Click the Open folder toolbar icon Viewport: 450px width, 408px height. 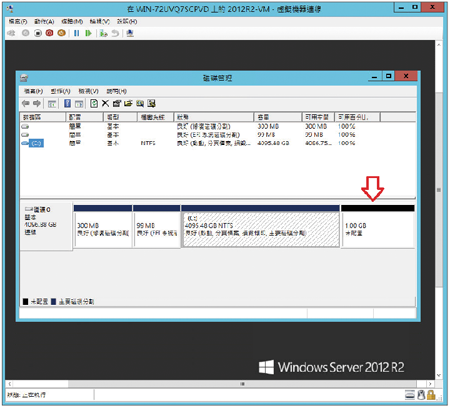(128, 103)
